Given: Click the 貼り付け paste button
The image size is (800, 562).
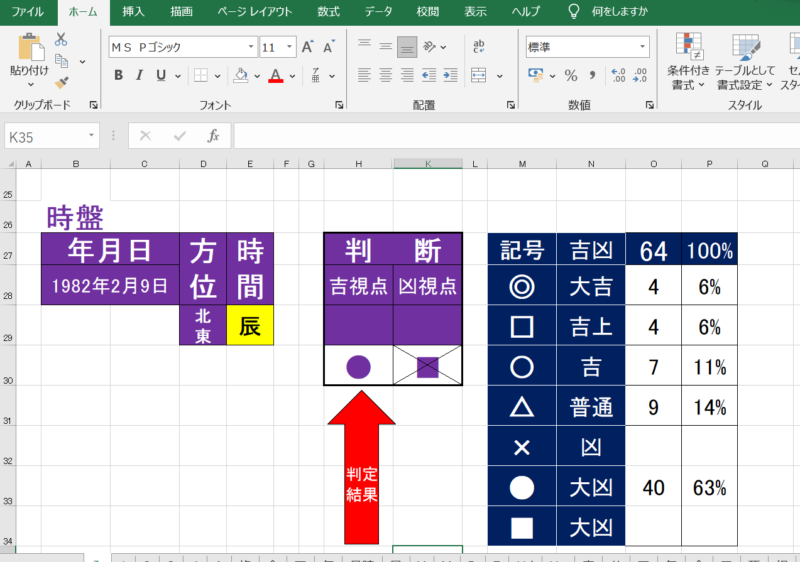Looking at the screenshot, I should tap(28, 58).
